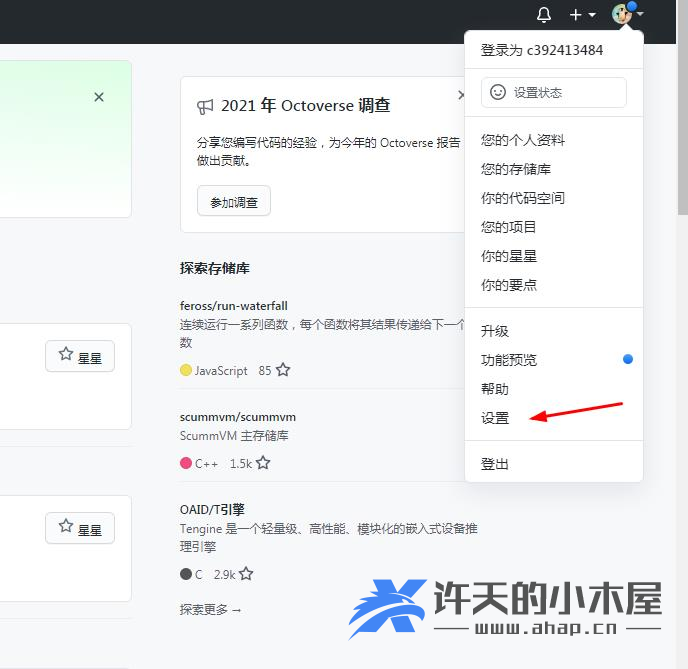Viewport: 688px width, 669px height.
Task: Click the ScummVM 主存储库 description
Action: click(x=234, y=436)
